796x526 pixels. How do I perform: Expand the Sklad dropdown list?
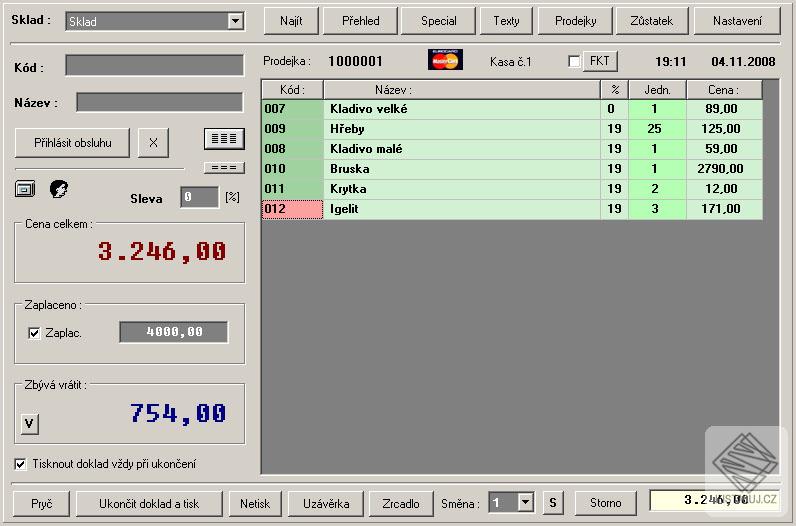[x=235, y=21]
